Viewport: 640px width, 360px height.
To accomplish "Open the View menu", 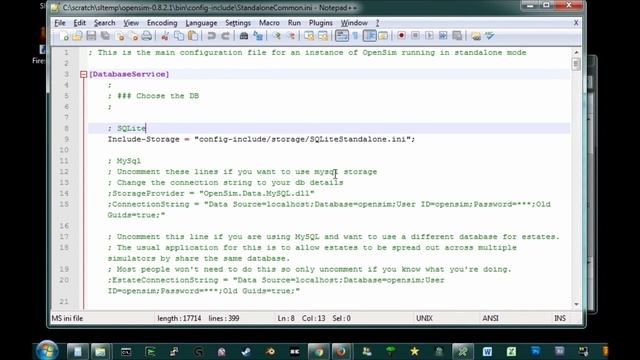I will point(131,23).
